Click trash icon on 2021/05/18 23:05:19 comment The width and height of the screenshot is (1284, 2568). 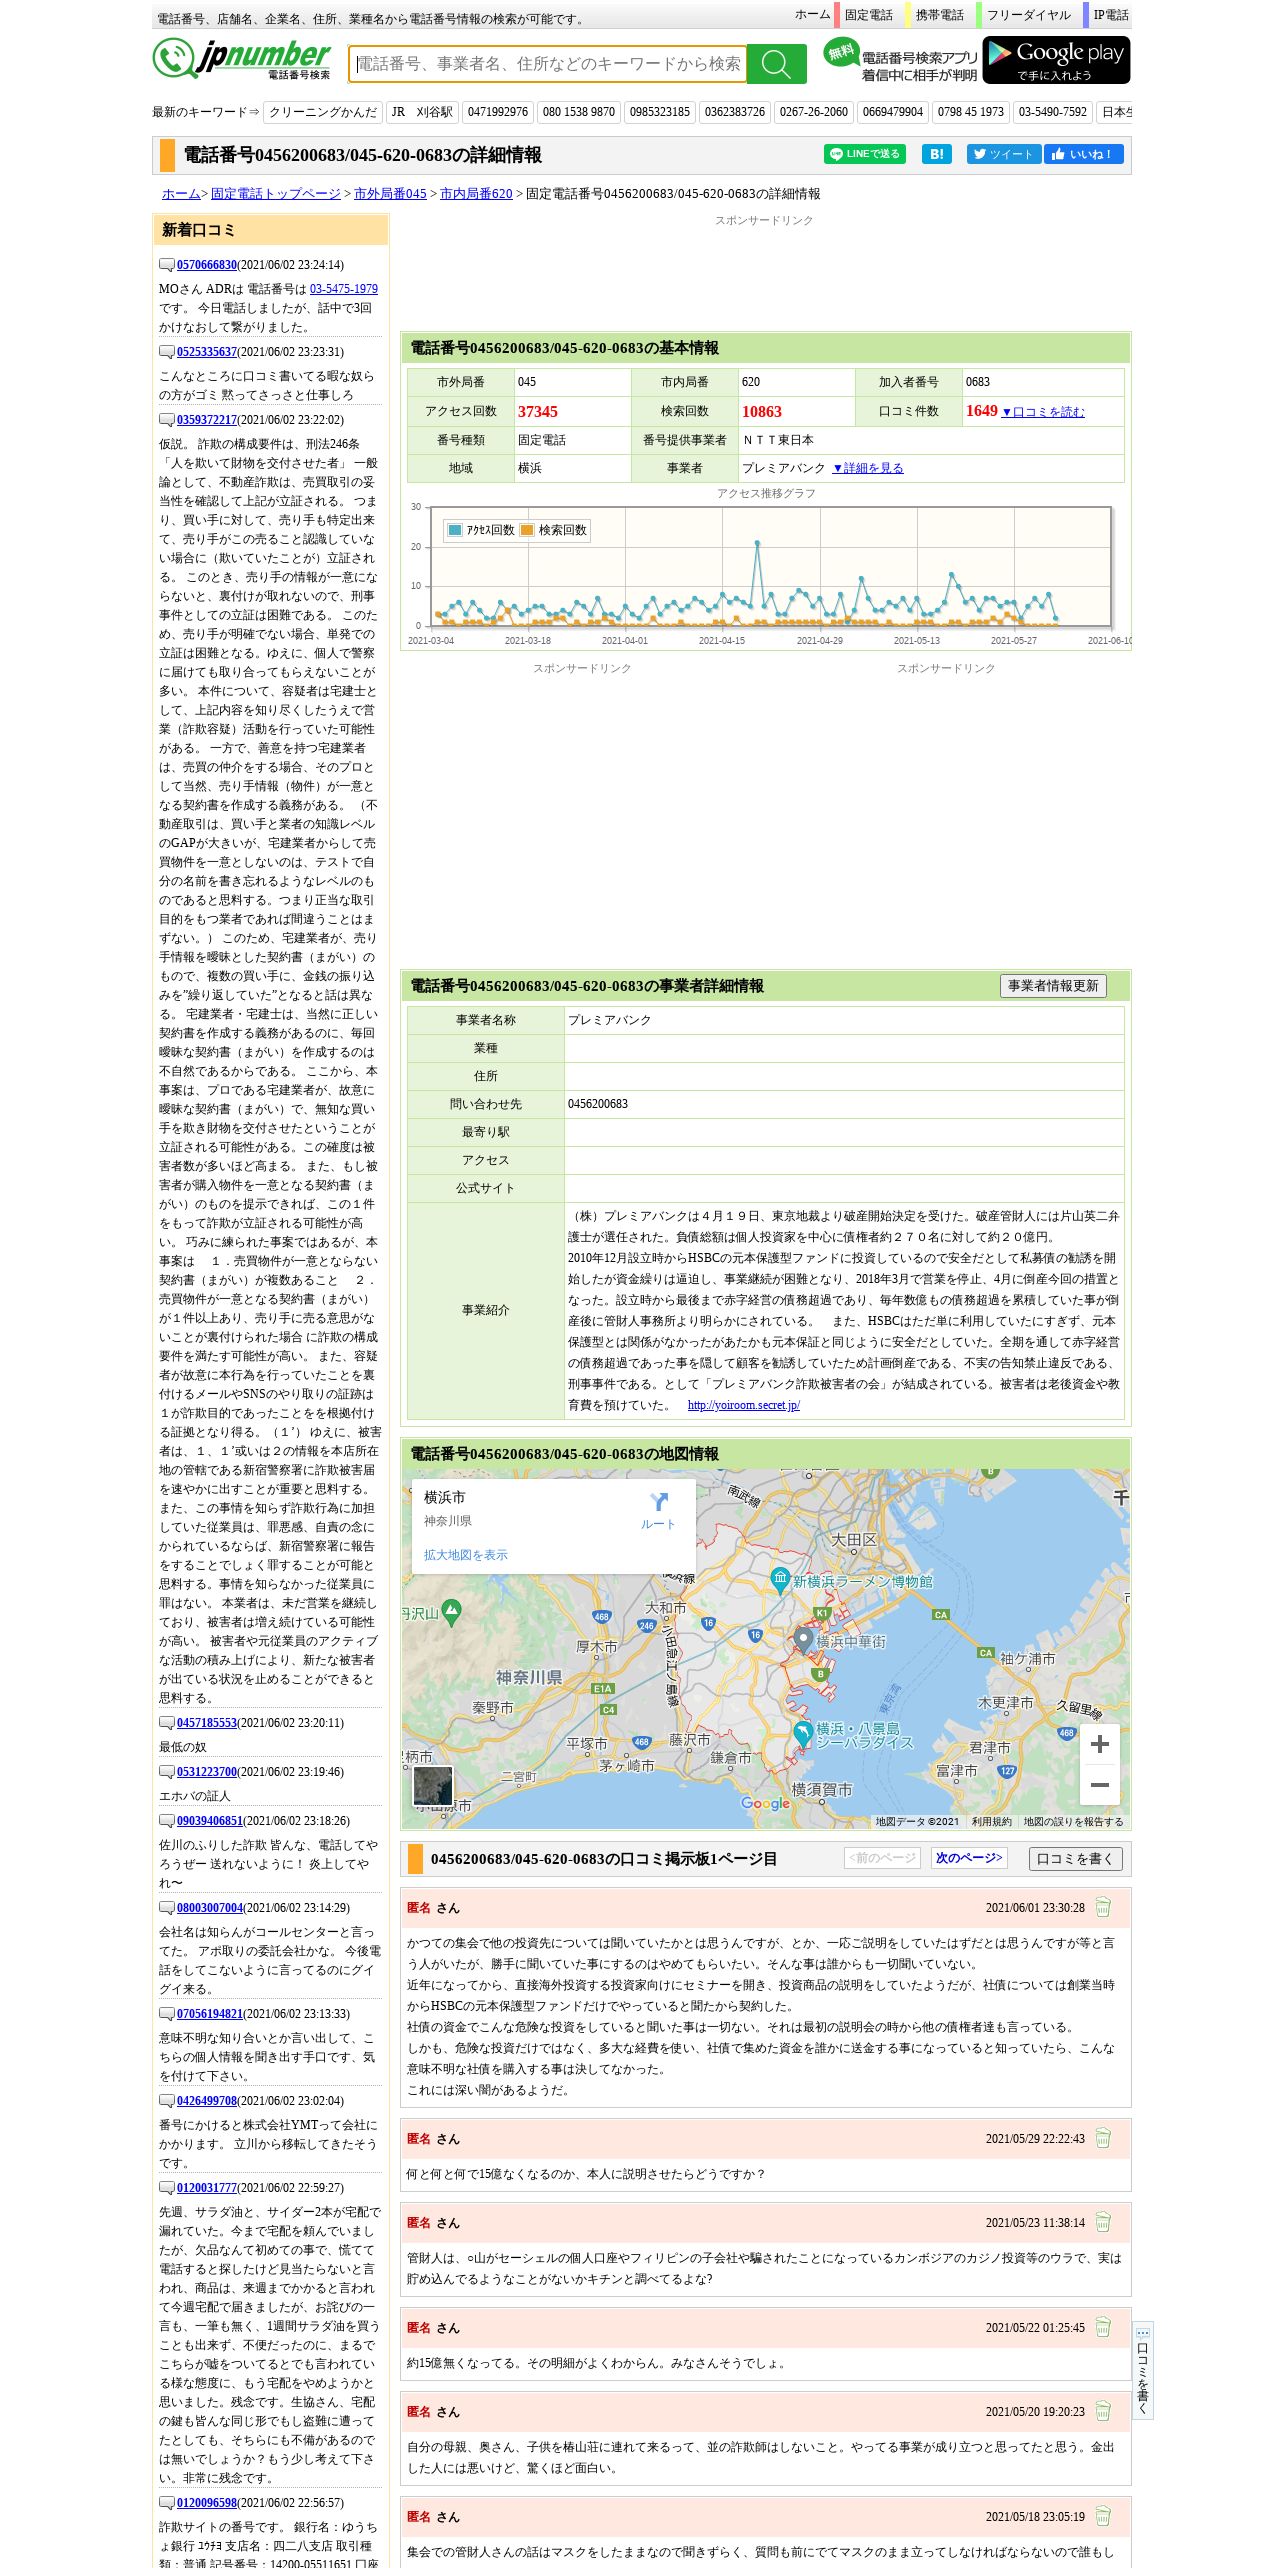click(x=1103, y=2516)
